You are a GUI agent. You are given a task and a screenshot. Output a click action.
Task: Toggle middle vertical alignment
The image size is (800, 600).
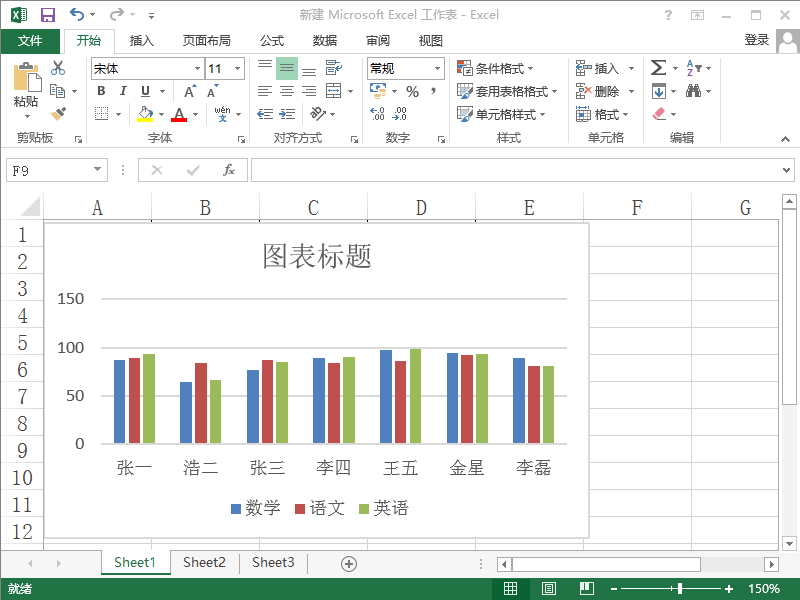point(287,68)
